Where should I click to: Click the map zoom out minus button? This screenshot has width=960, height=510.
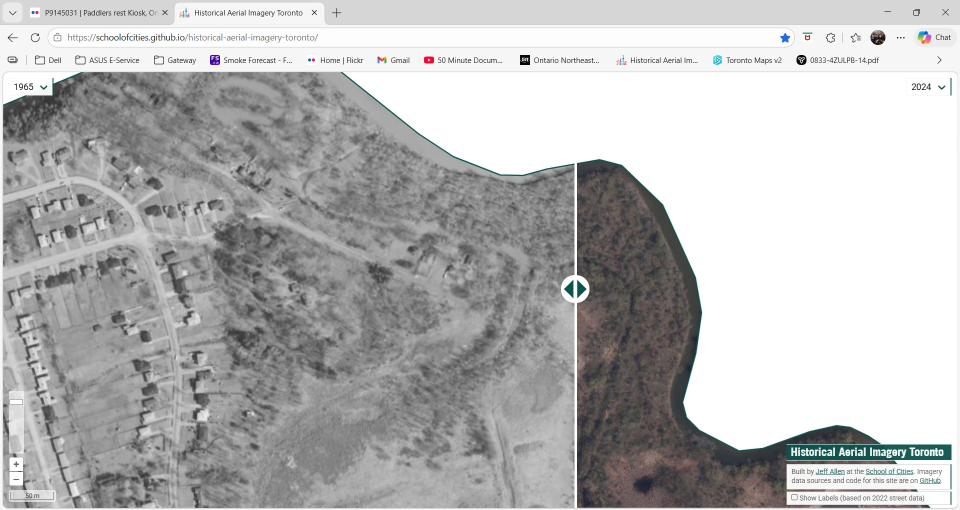[16, 479]
